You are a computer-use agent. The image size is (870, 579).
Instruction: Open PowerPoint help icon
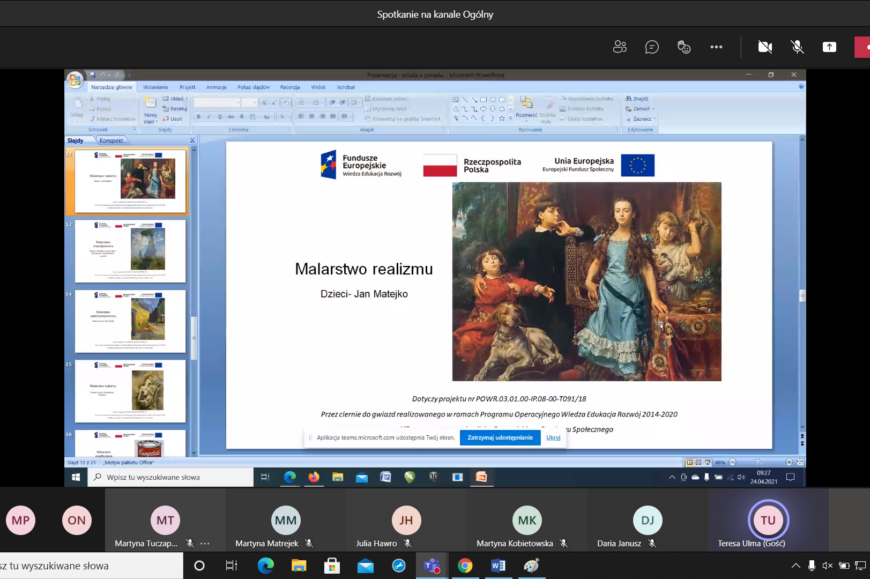[x=801, y=87]
